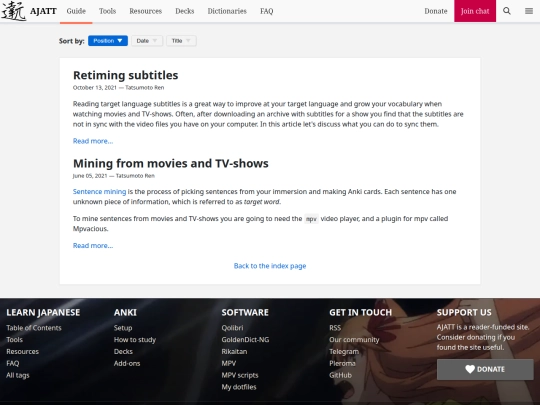
Task: Open the hamburger menu icon
Action: (x=529, y=11)
